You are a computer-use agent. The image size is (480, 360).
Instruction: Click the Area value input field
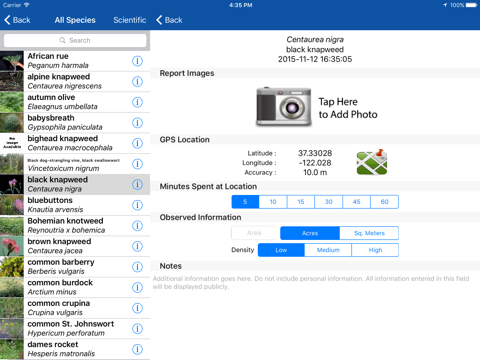pyautogui.click(x=254, y=233)
